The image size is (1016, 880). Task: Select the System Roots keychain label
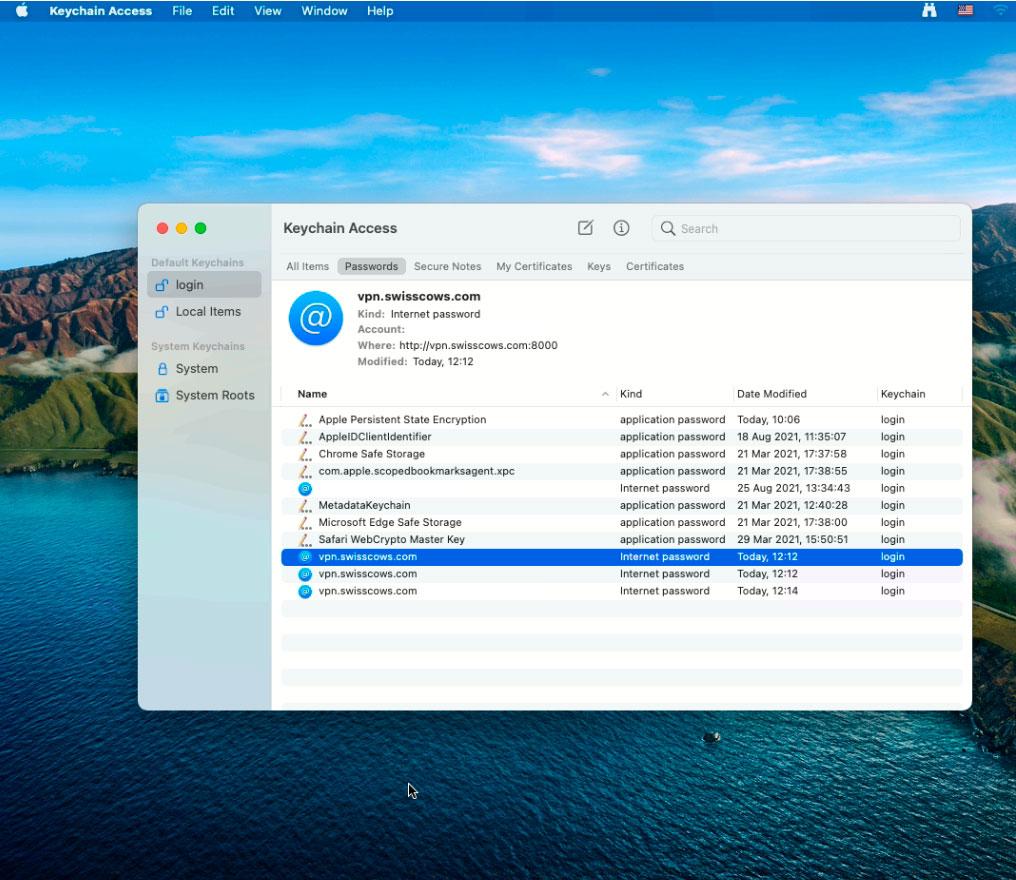pos(215,395)
